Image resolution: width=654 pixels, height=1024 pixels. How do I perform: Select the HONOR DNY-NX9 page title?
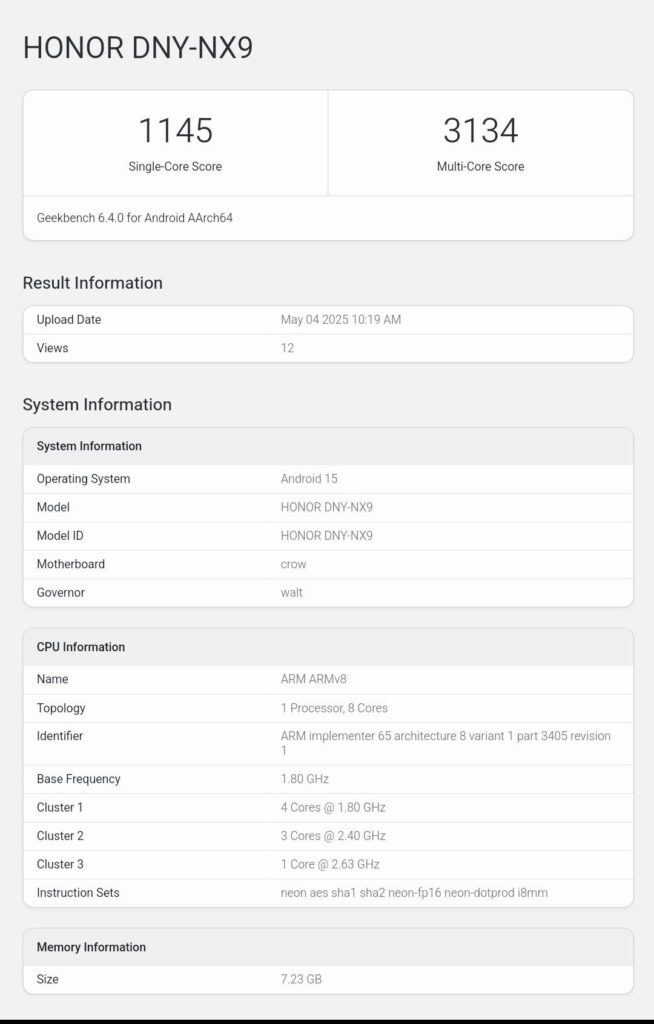(138, 48)
